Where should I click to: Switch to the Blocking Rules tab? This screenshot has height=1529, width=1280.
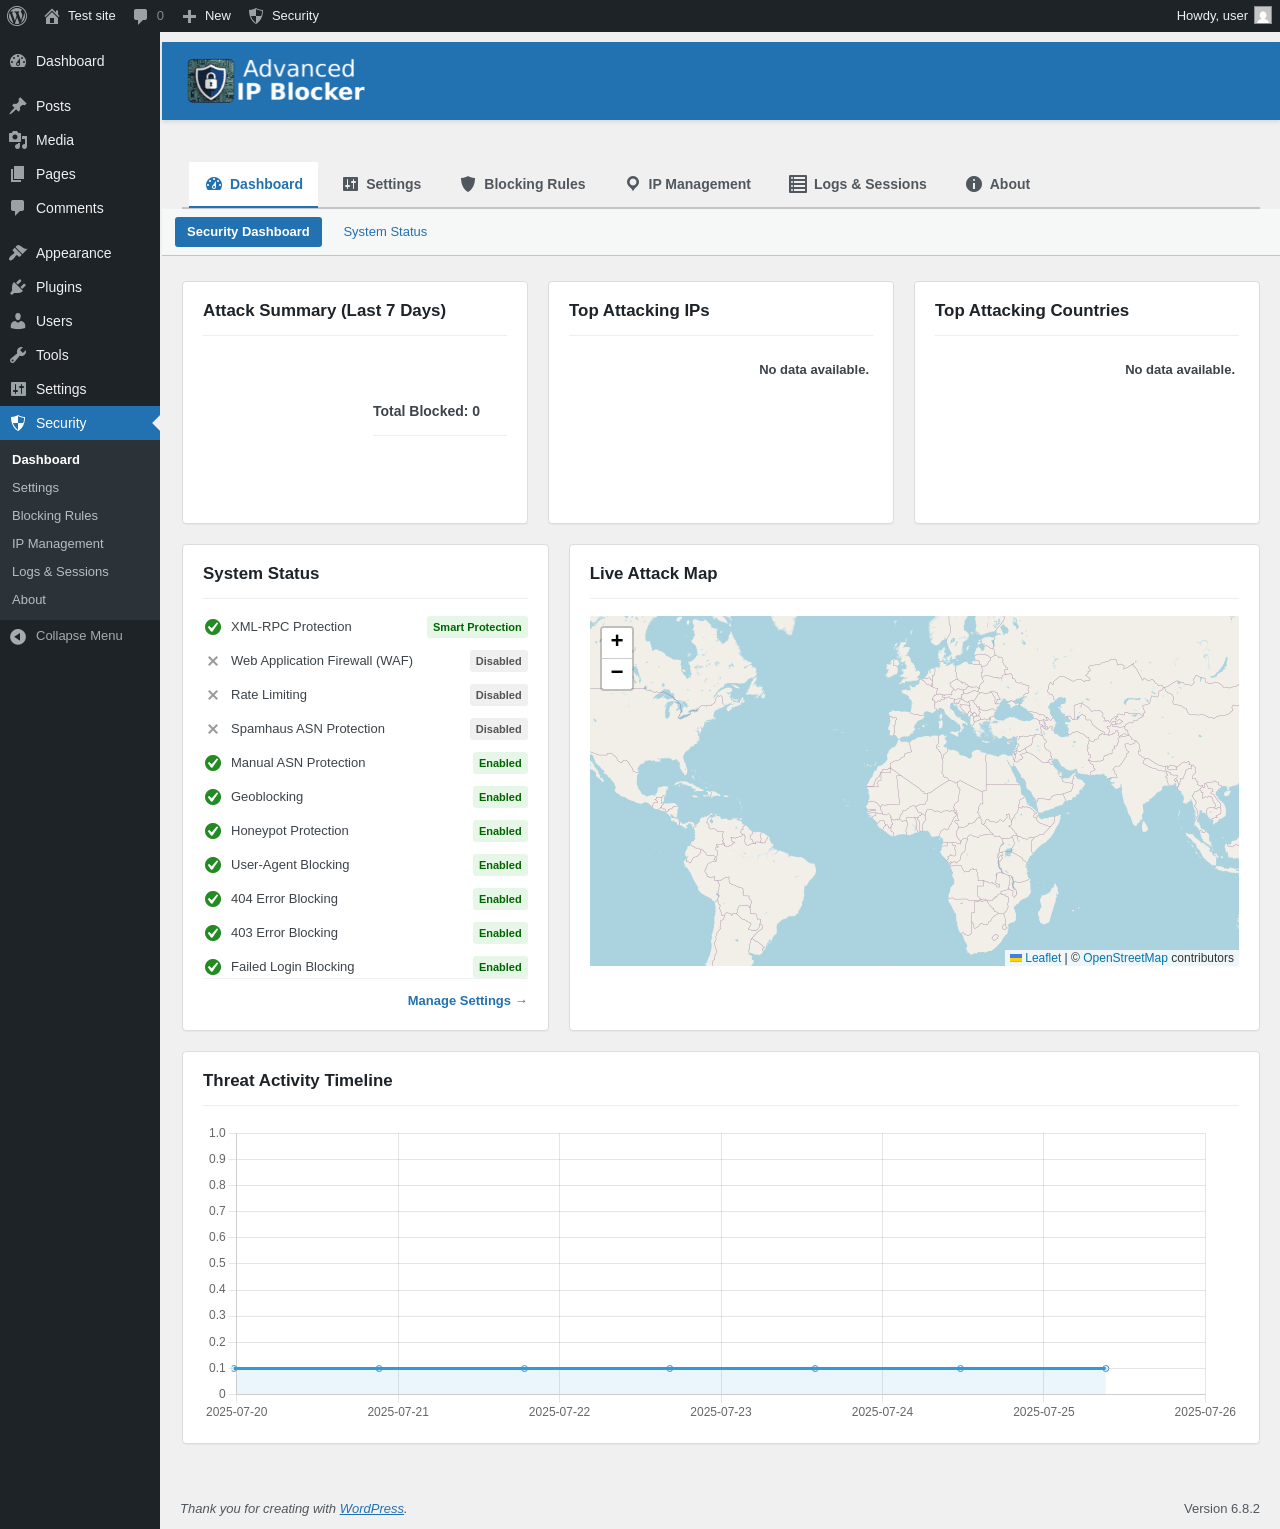click(523, 184)
